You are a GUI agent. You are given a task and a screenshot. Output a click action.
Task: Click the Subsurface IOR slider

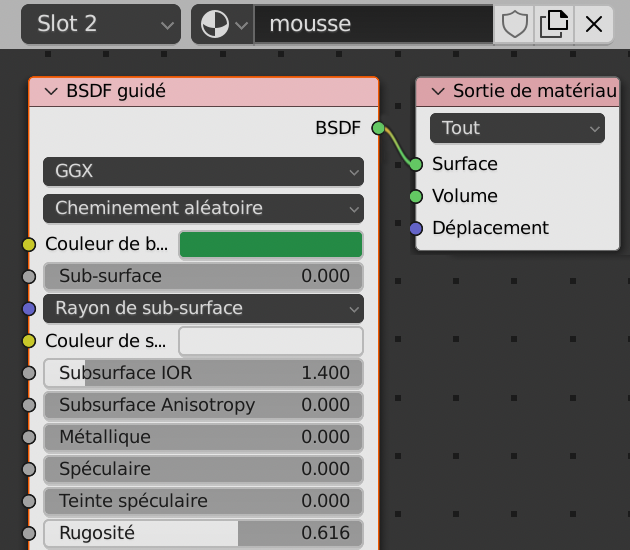point(203,373)
